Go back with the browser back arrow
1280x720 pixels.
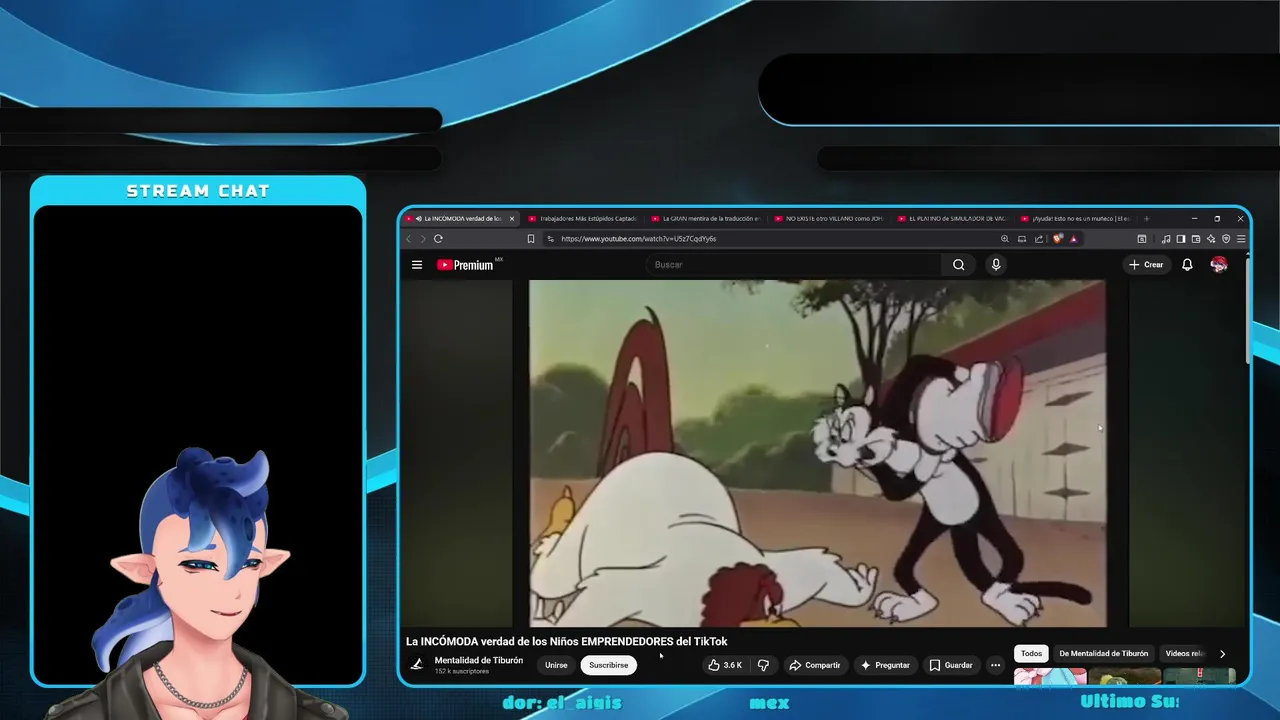[x=408, y=239]
